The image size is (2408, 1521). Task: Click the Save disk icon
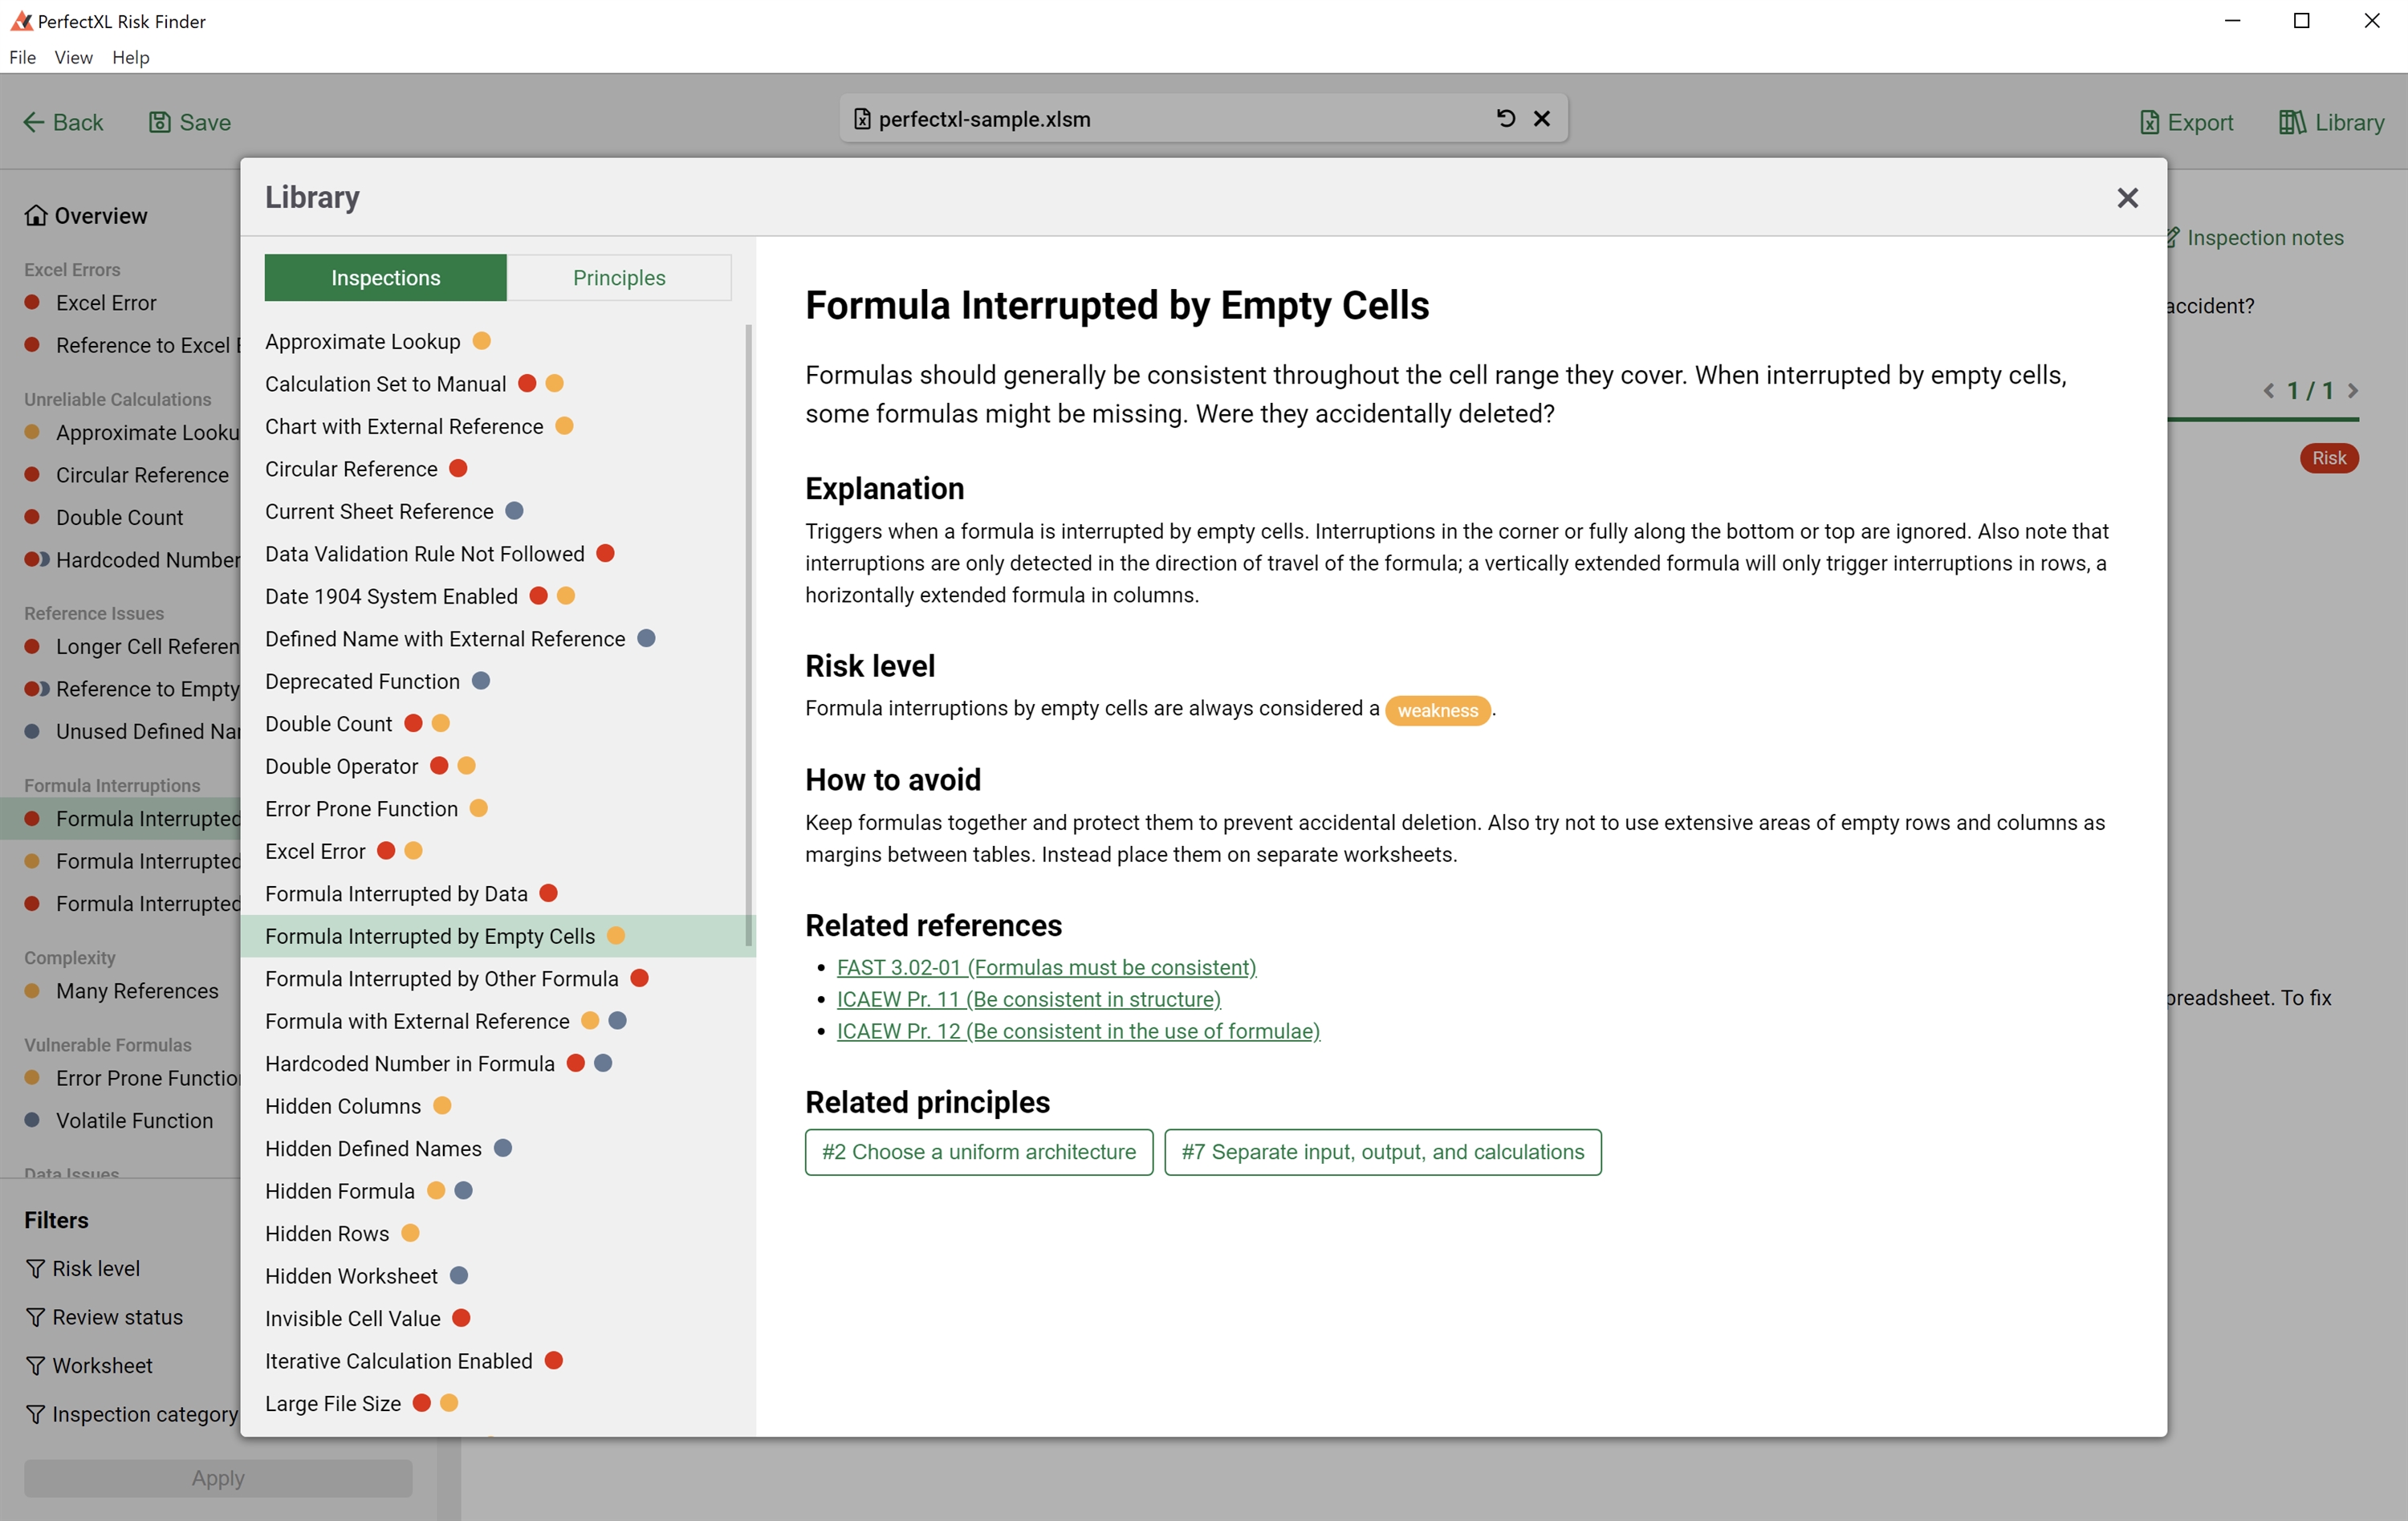(159, 122)
